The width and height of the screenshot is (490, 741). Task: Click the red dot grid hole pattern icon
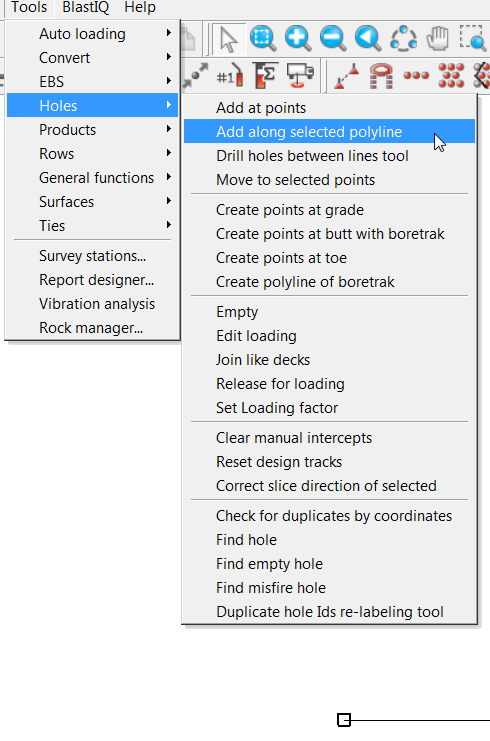click(x=451, y=76)
